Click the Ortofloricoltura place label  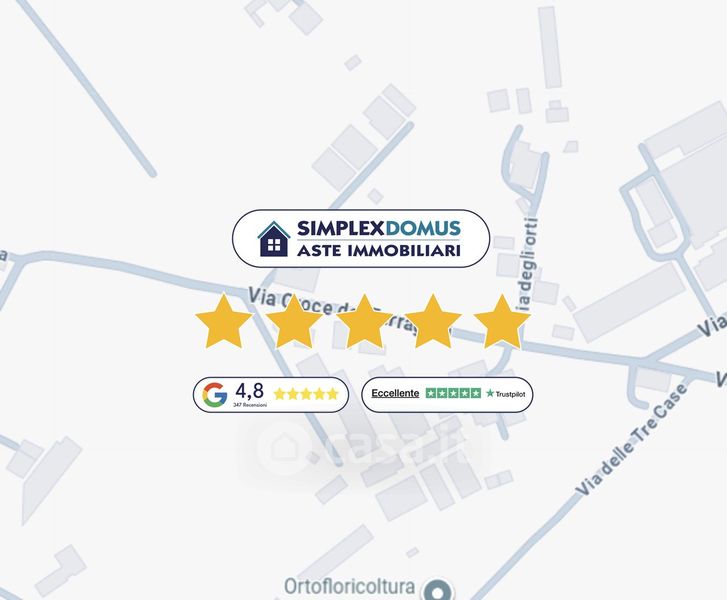pyautogui.click(x=349, y=587)
